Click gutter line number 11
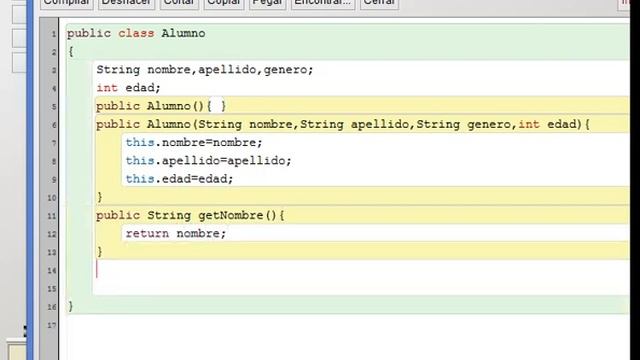 52,216
